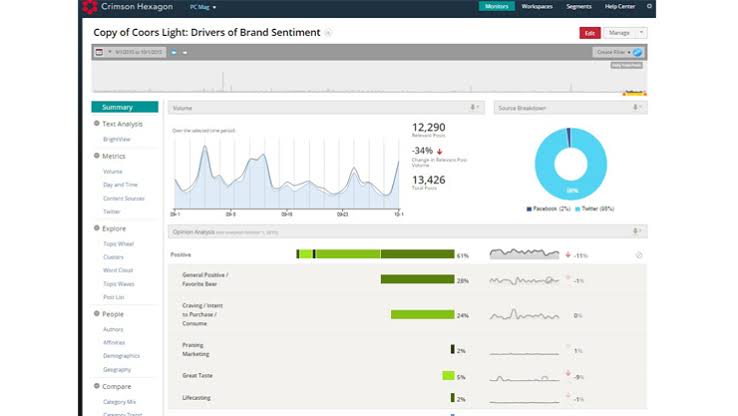The image size is (738, 416).
Task: Collapse the People section
Action: [x=96, y=313]
